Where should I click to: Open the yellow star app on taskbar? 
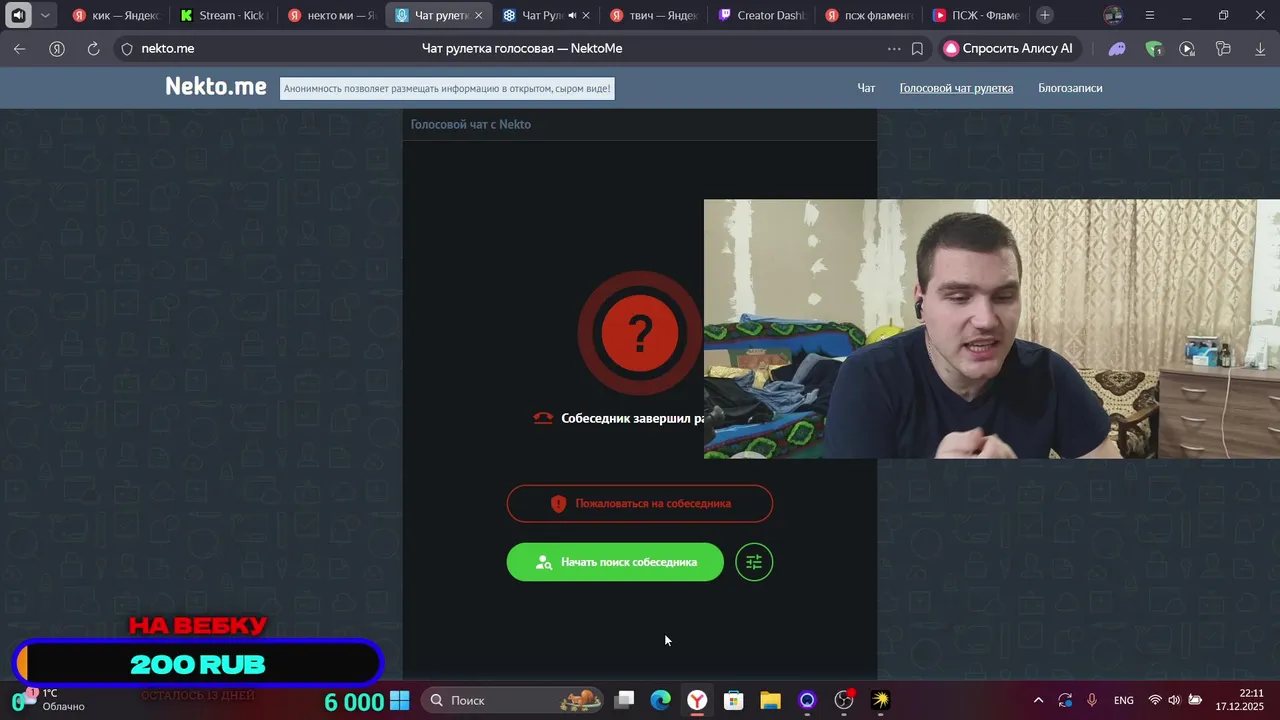[x=881, y=700]
